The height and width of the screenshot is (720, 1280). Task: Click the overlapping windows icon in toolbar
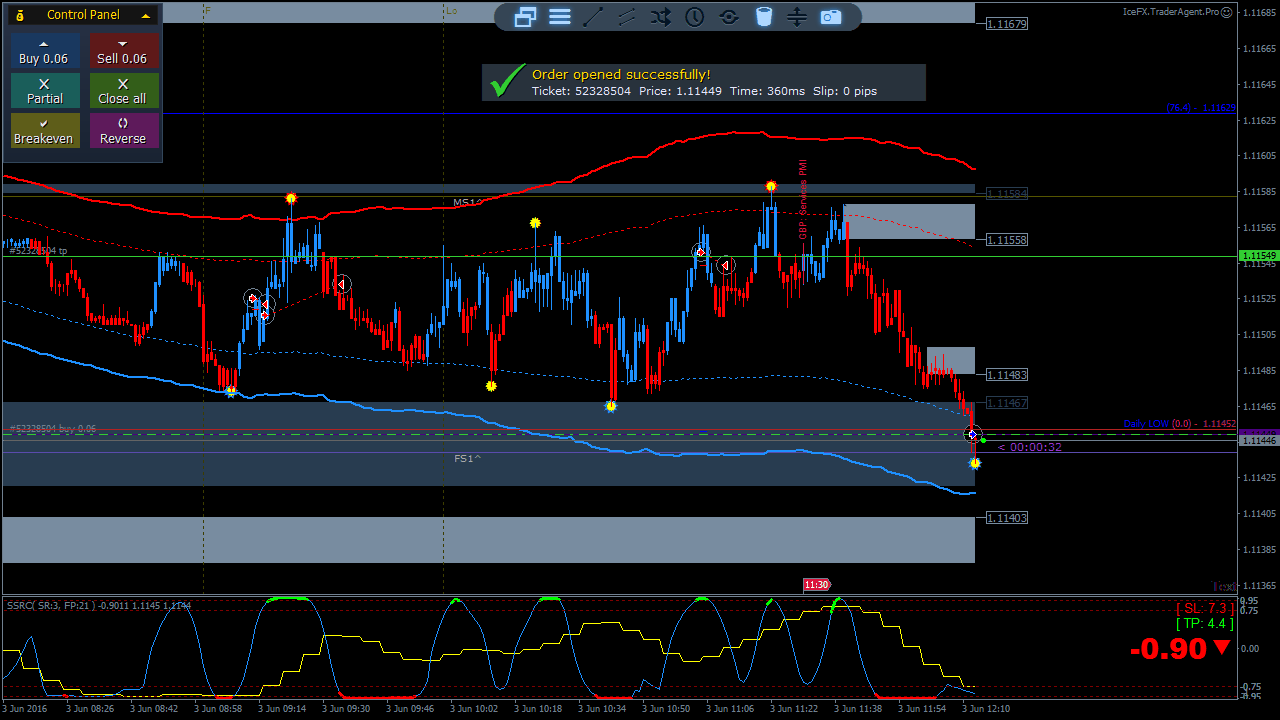pos(525,17)
